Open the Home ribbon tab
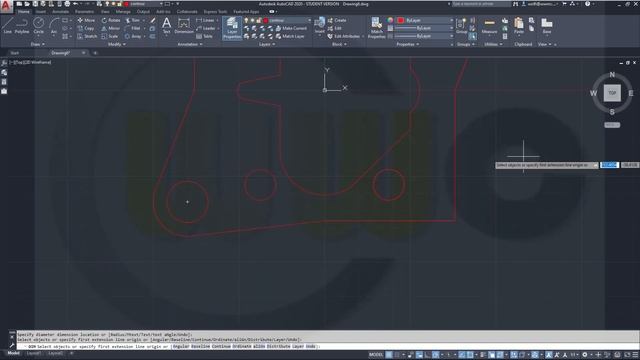This screenshot has height=360, width=640. pos(24,12)
